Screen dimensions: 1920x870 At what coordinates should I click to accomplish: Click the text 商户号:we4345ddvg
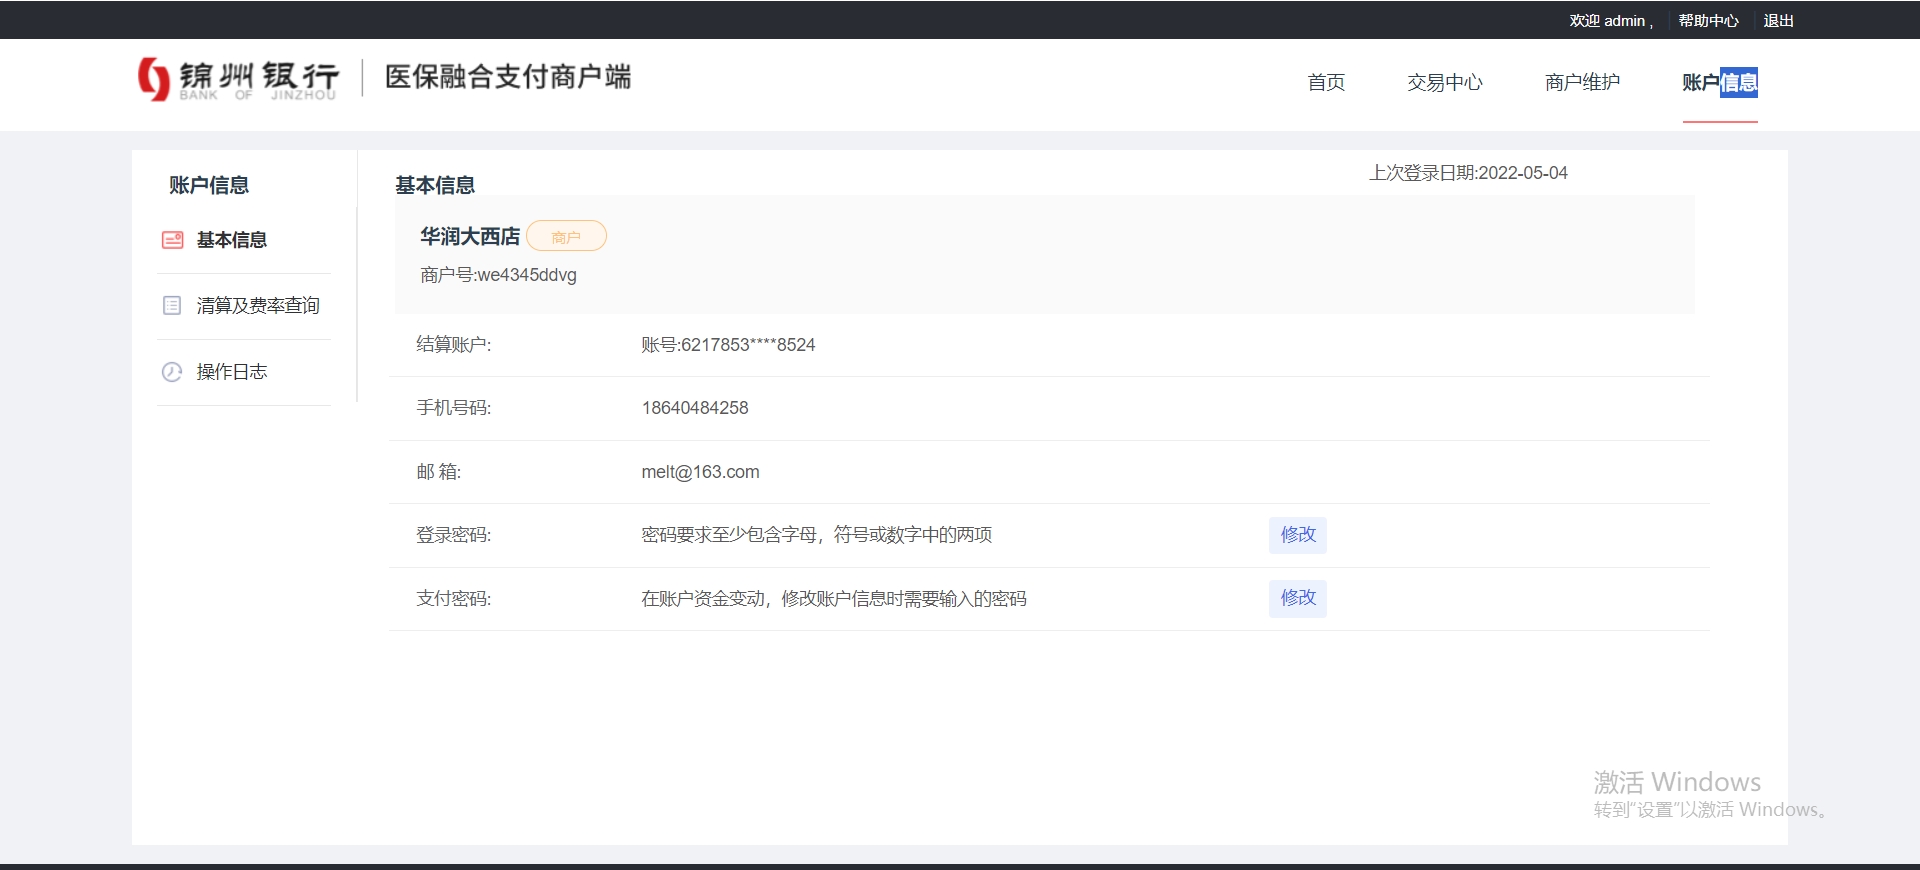498,275
